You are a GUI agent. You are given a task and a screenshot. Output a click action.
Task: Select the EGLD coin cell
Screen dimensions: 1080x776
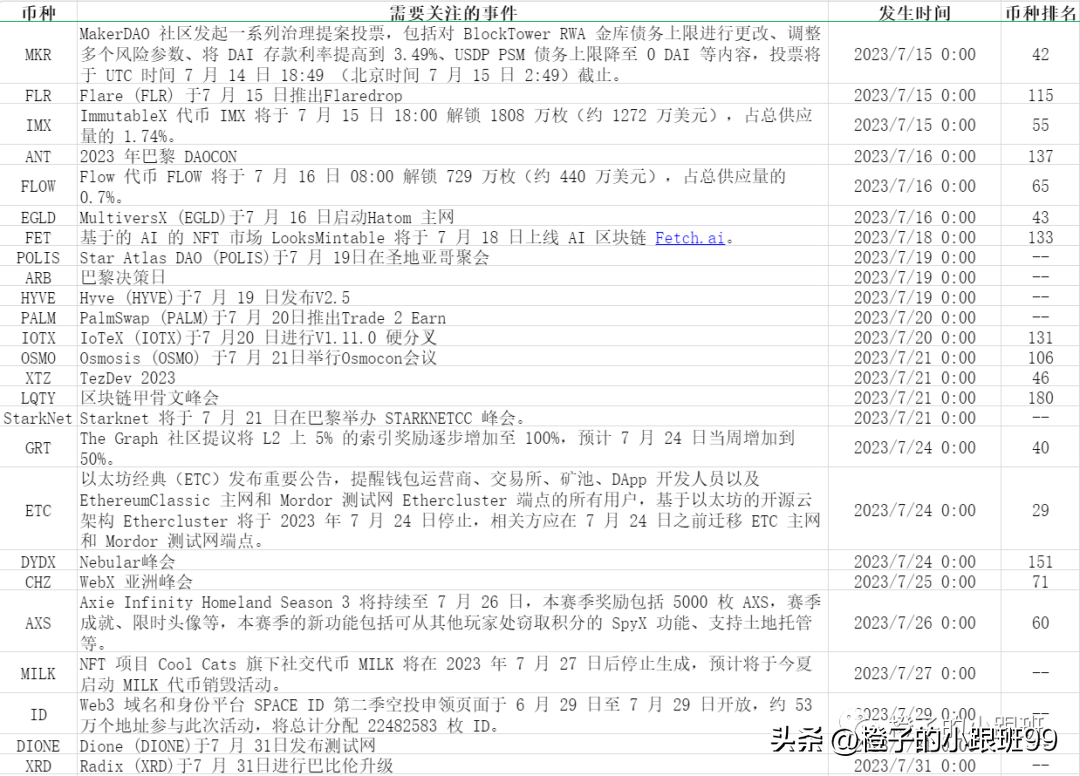(39, 217)
